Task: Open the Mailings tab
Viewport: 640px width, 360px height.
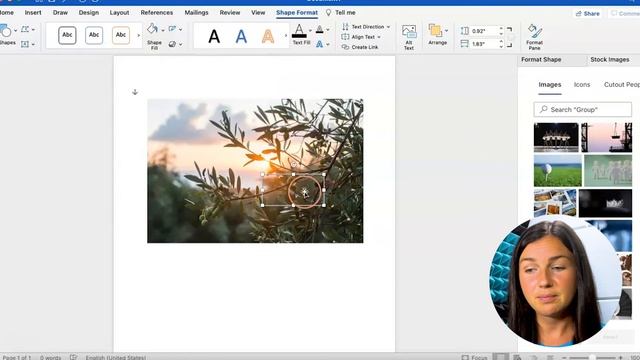Action: 196,13
